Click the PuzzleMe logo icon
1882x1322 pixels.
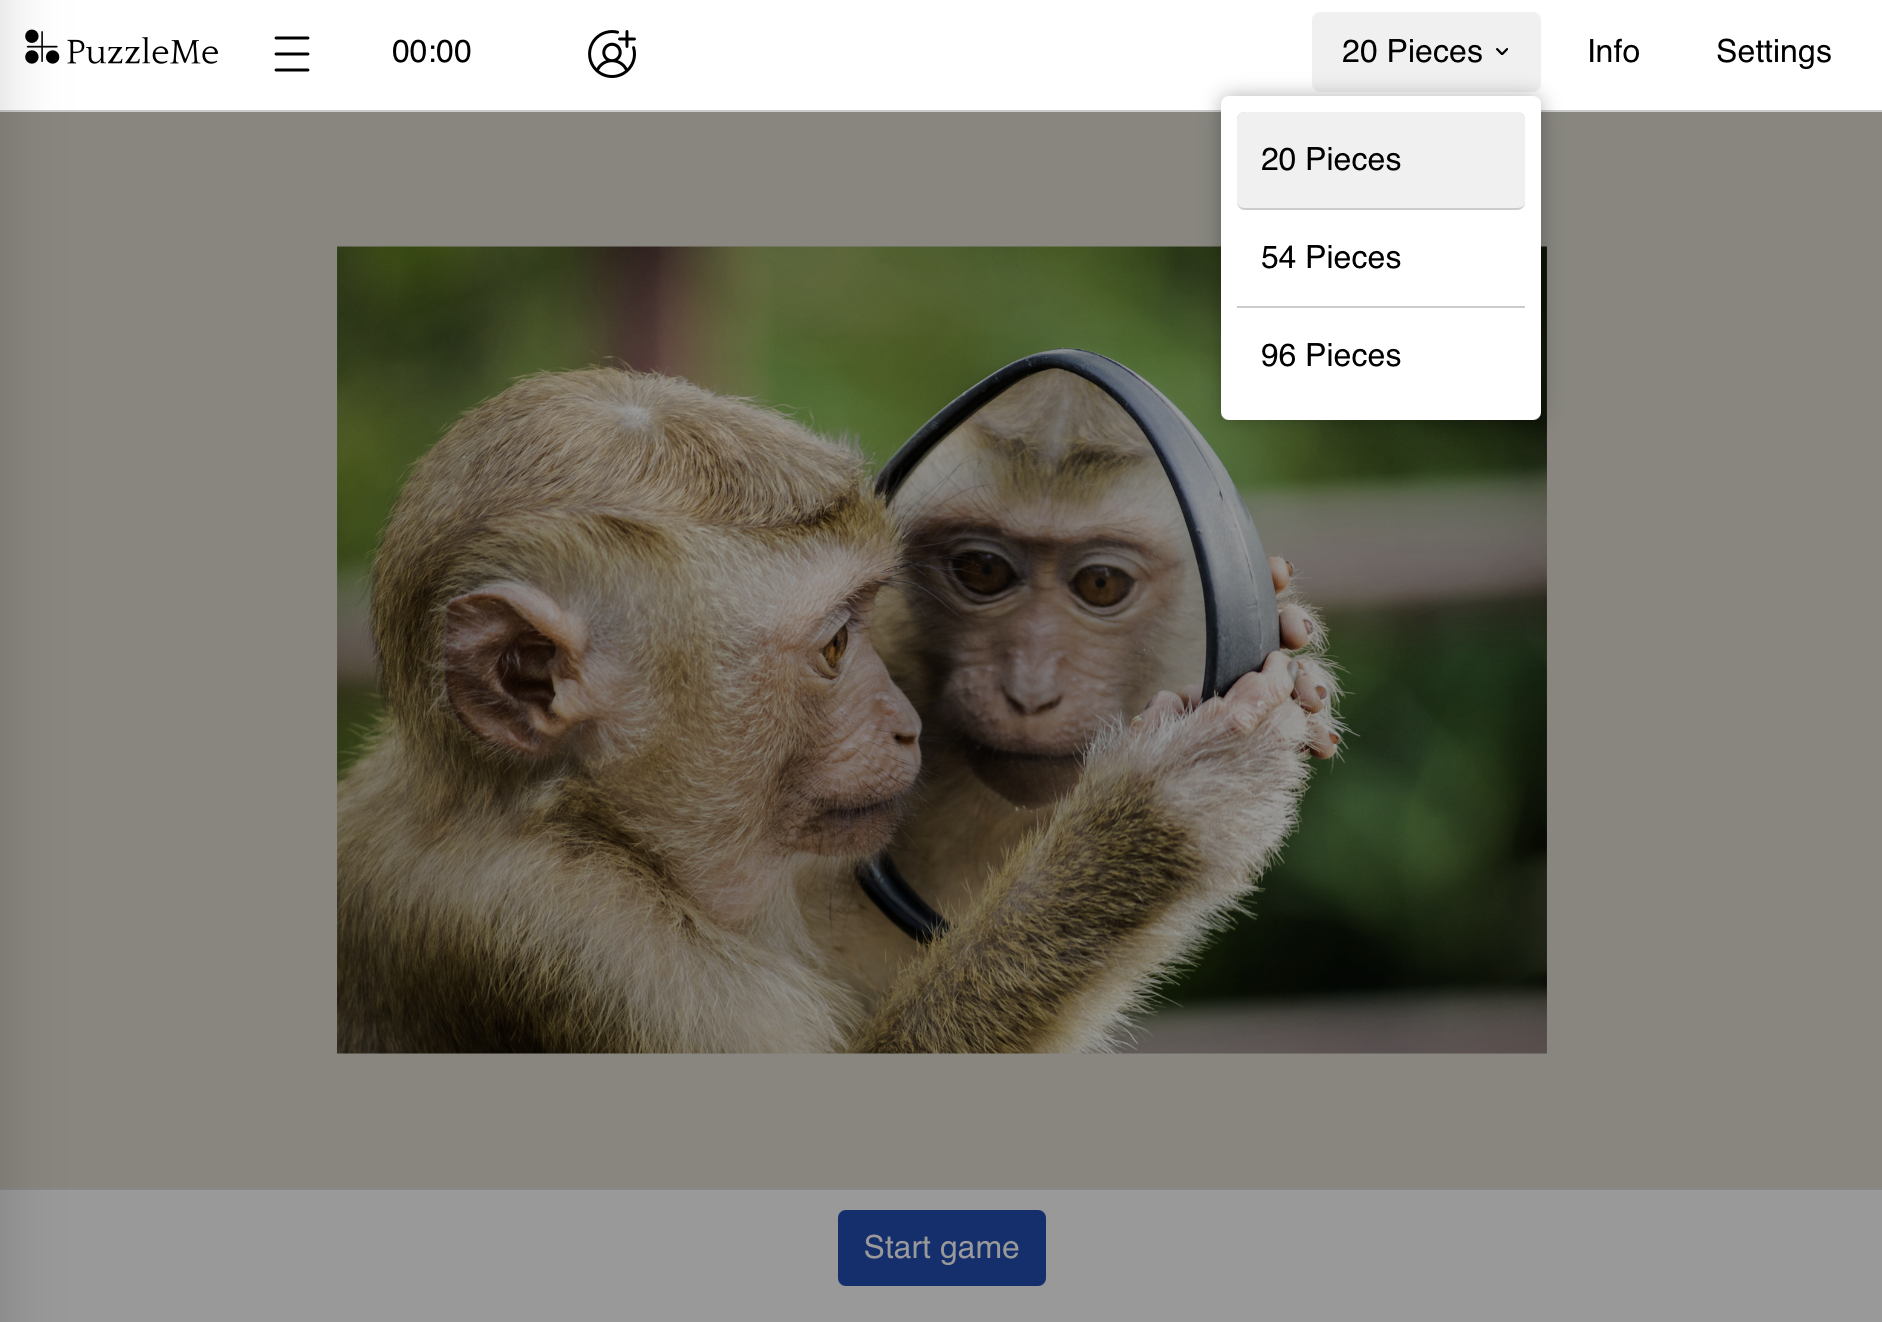pyautogui.click(x=41, y=48)
